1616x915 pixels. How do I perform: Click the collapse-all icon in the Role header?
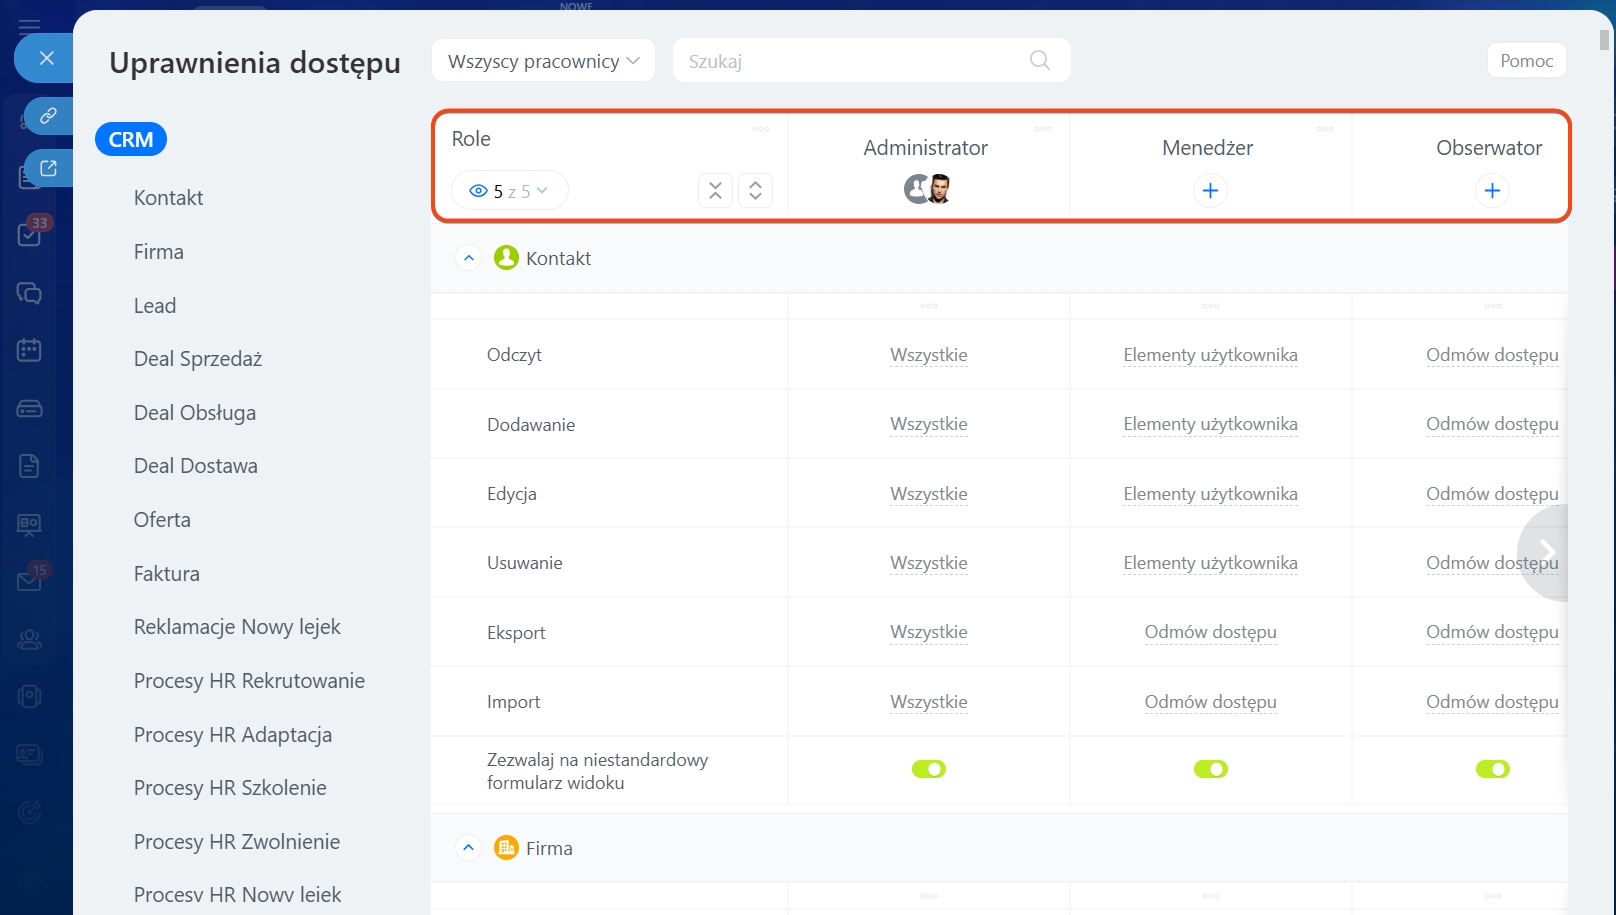714,191
